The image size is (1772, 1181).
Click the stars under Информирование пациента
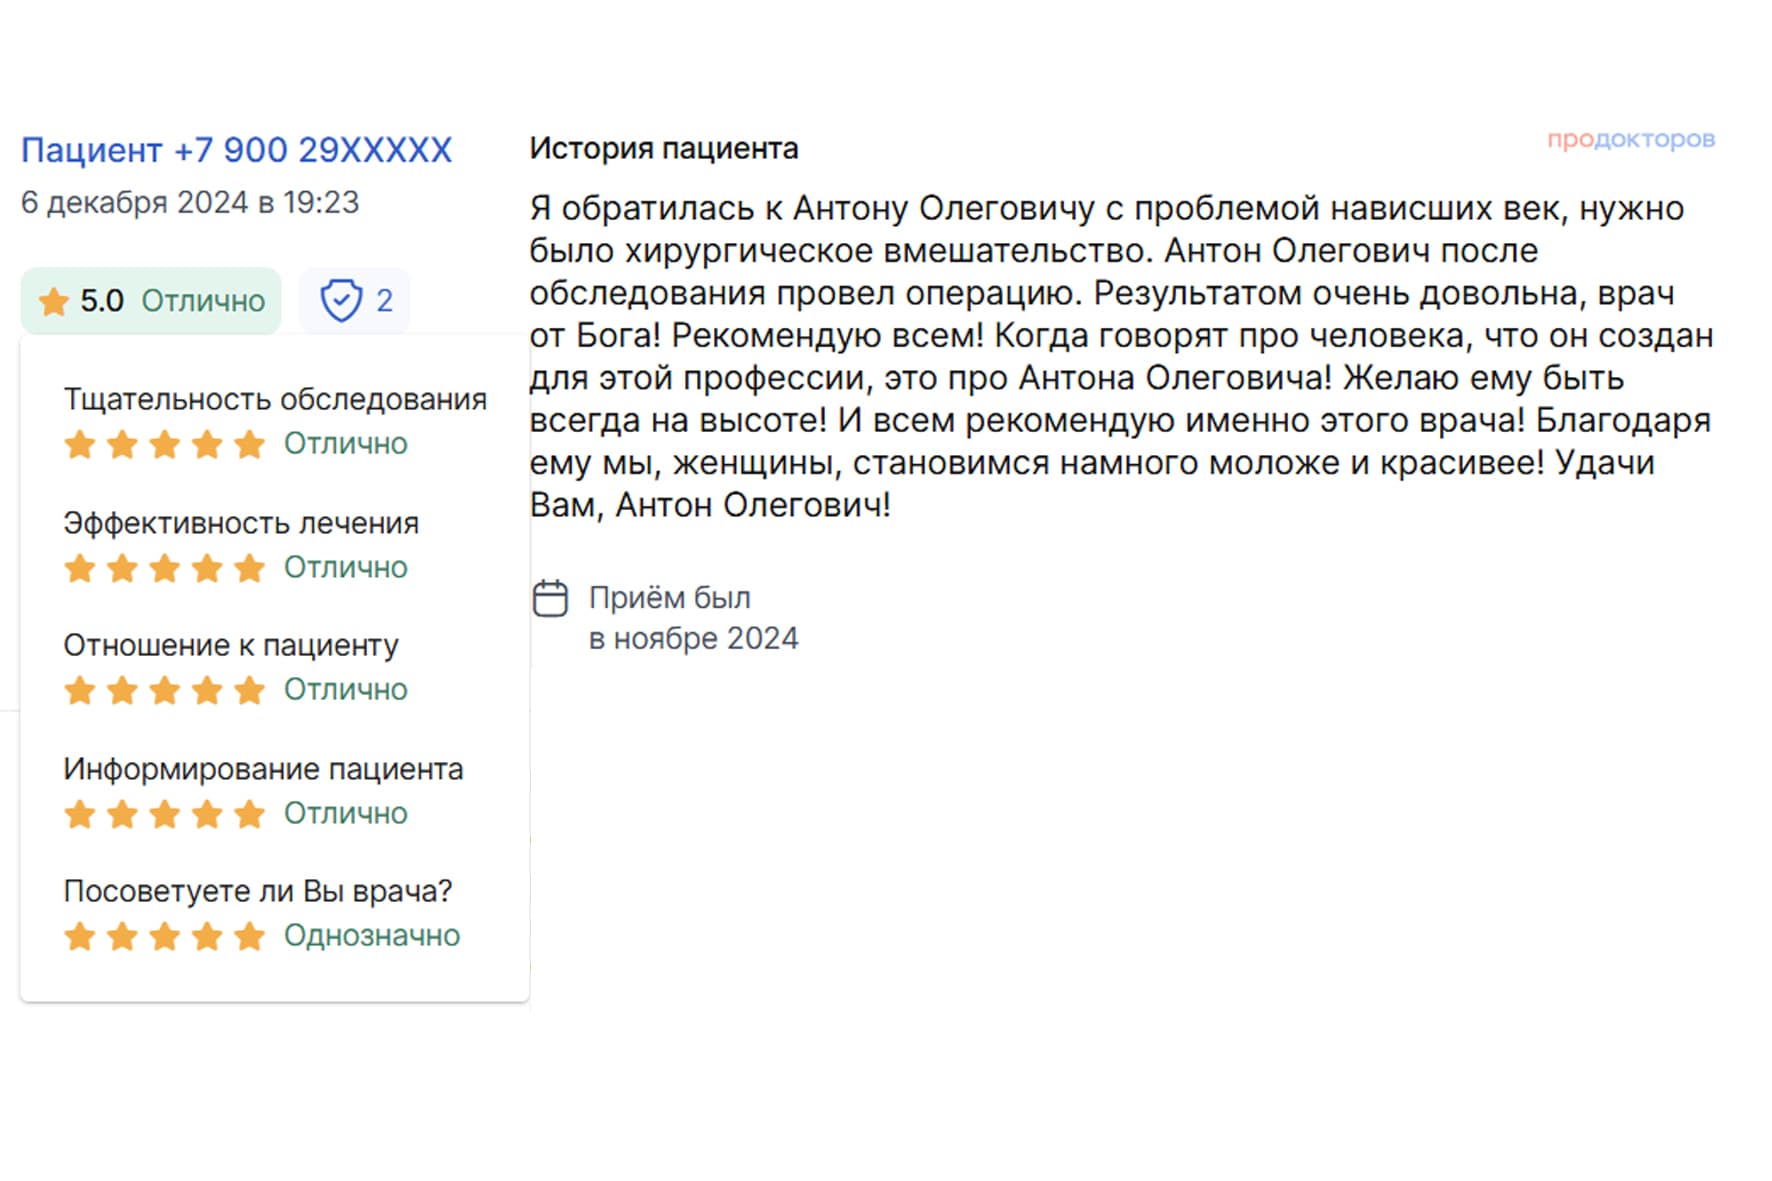pyautogui.click(x=165, y=814)
